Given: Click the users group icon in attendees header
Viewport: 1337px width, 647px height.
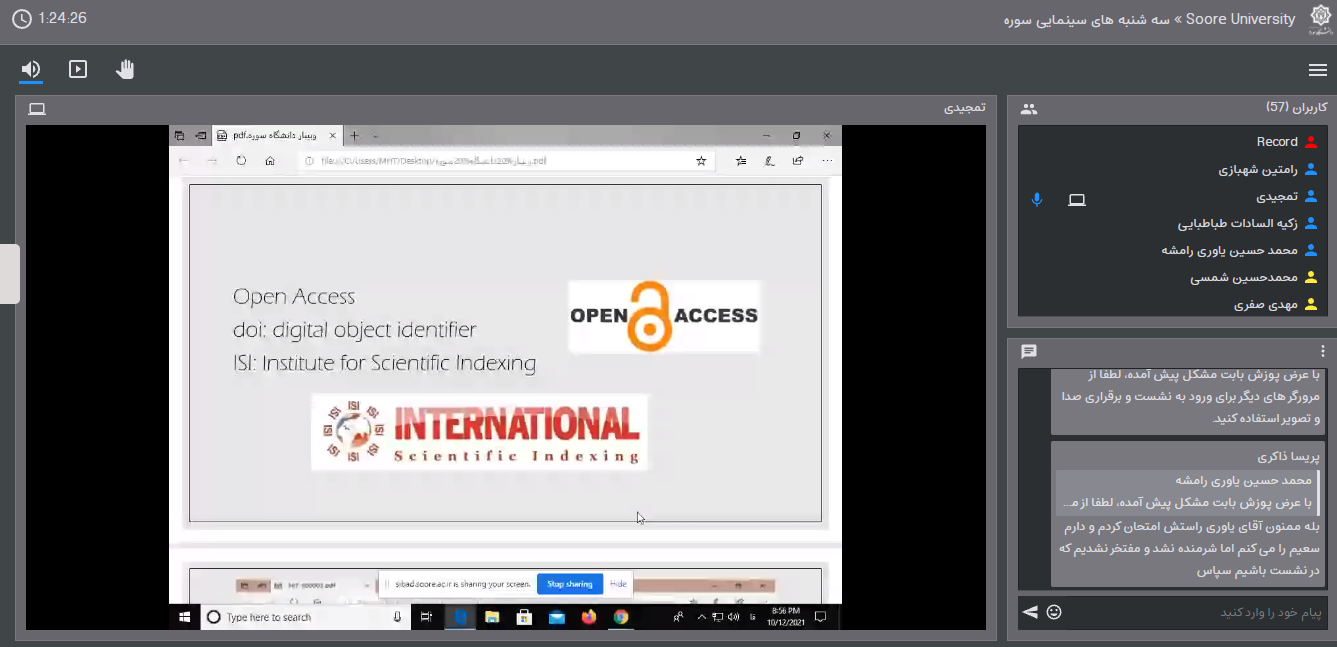Looking at the screenshot, I should (1029, 109).
